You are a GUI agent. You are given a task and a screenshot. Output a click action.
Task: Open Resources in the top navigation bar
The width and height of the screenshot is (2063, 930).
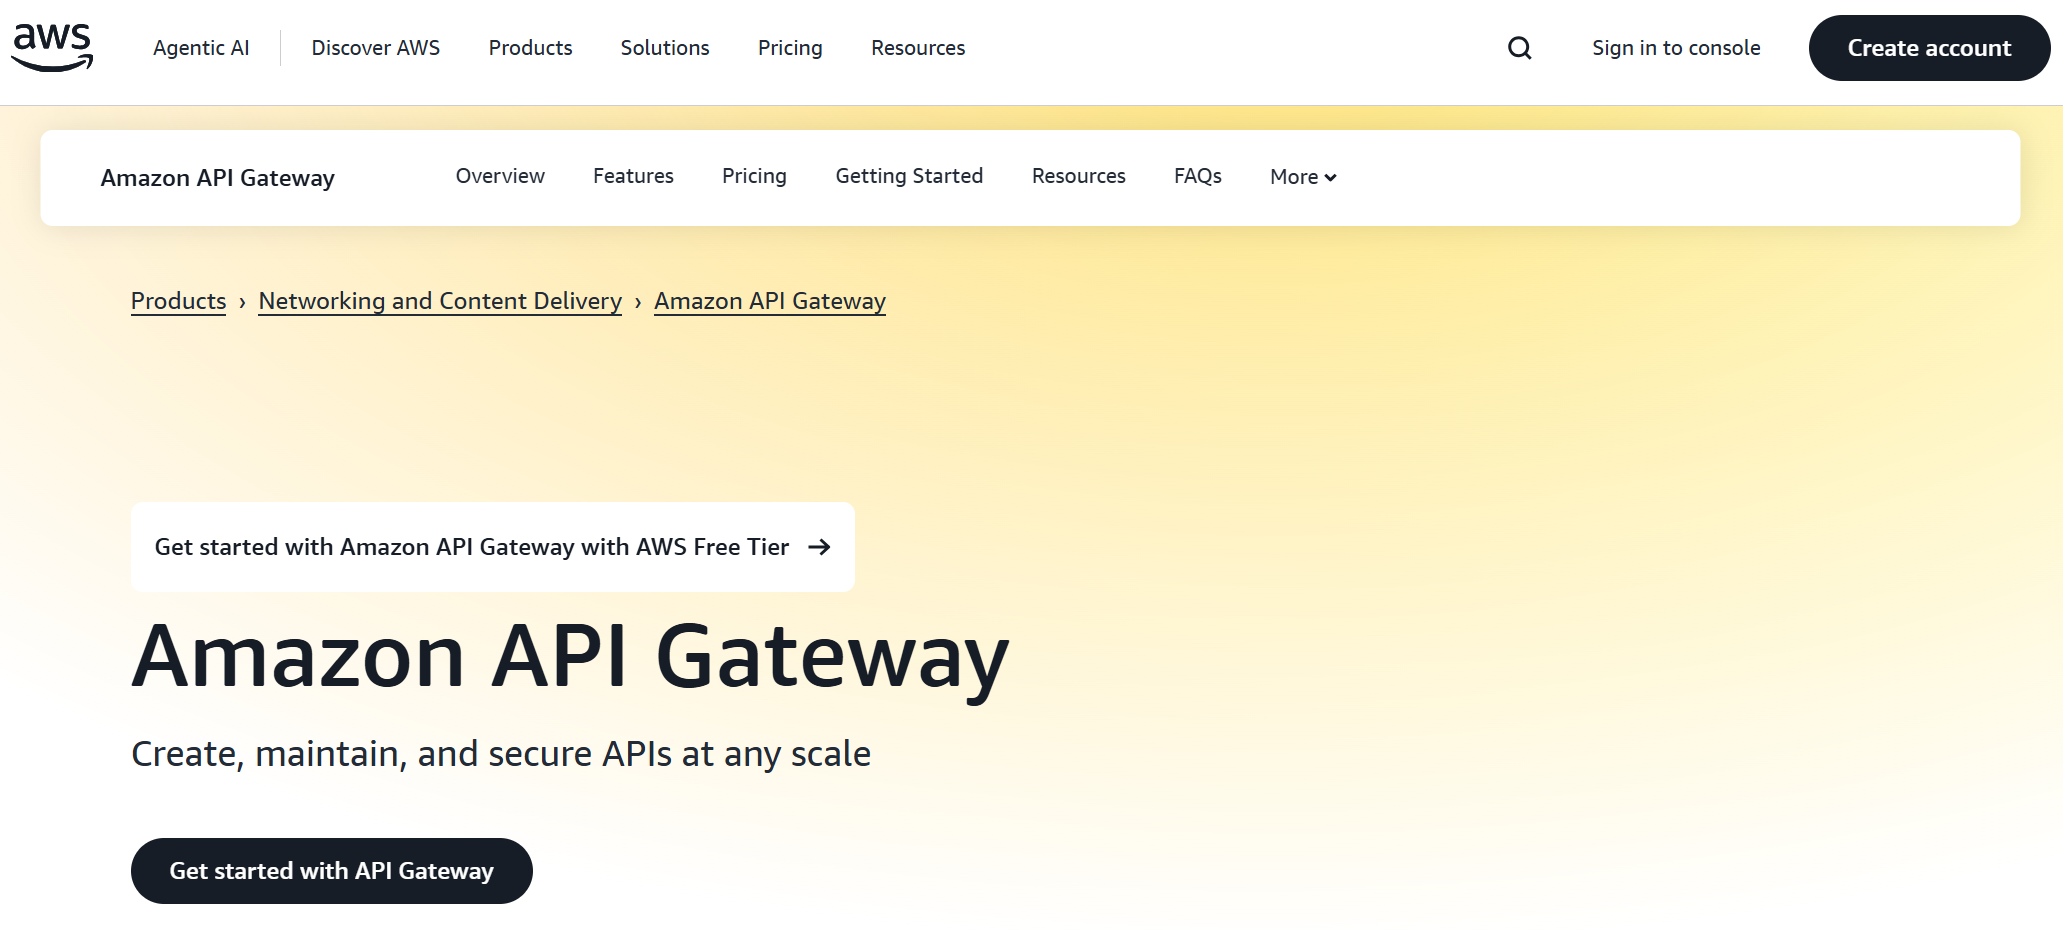(918, 48)
